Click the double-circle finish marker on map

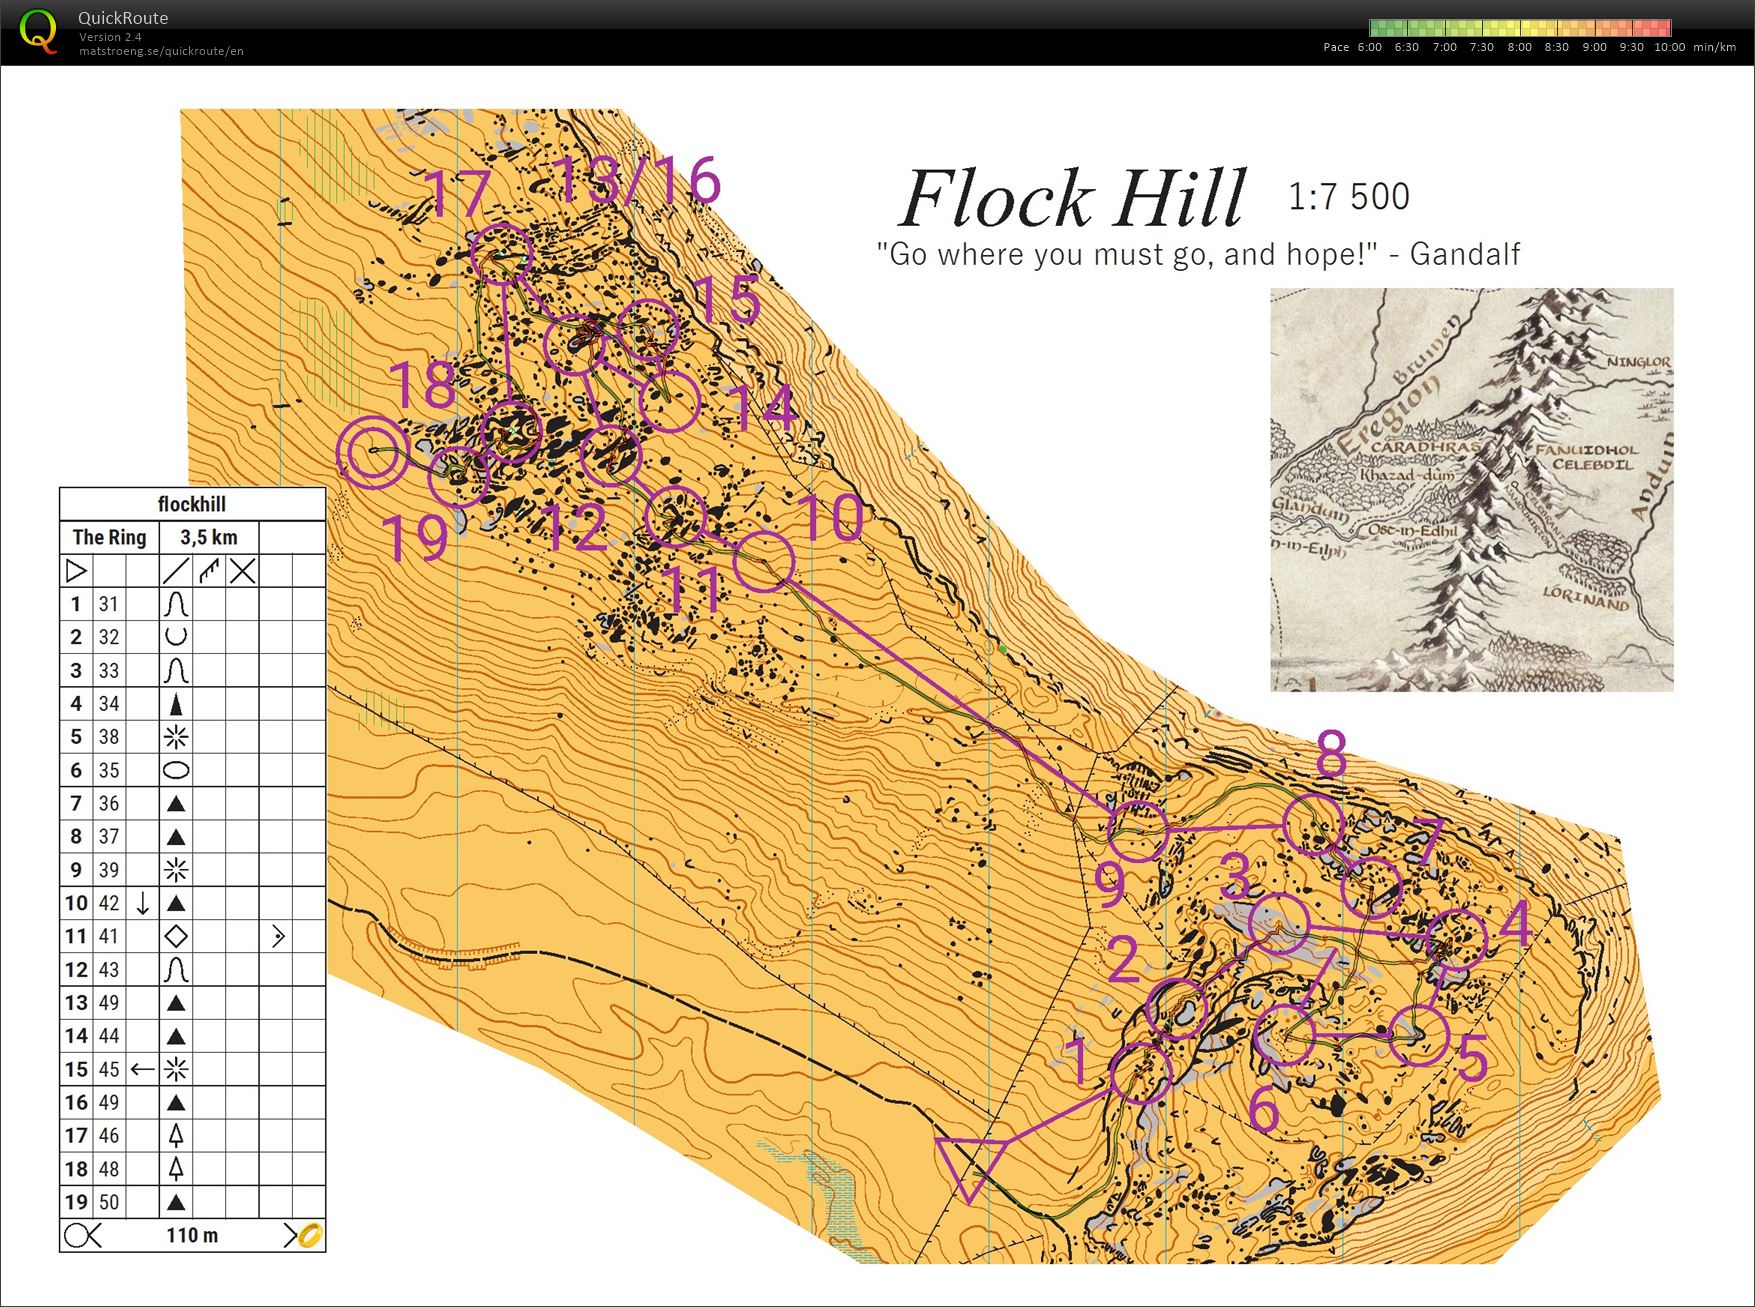click(371, 453)
